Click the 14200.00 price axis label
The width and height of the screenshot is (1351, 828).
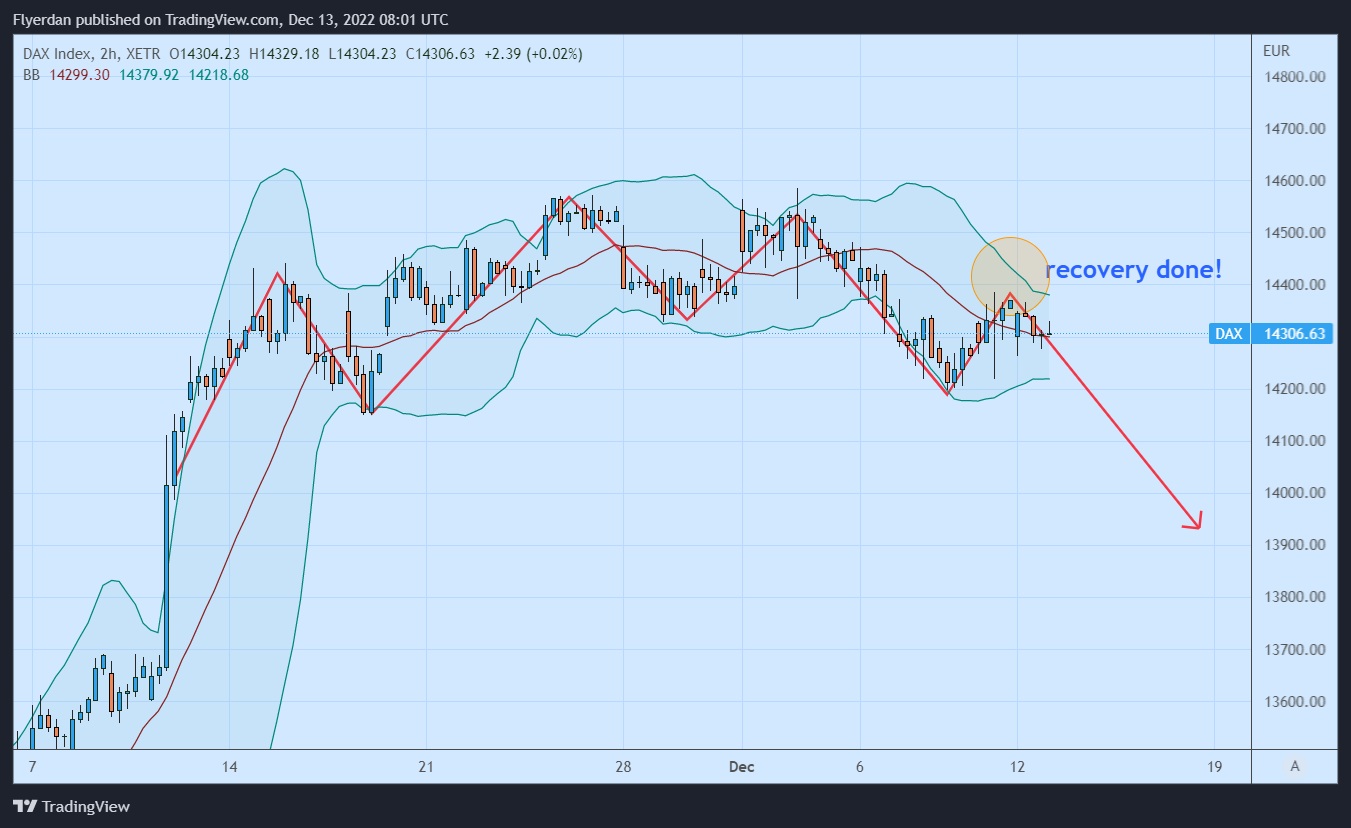click(1296, 389)
